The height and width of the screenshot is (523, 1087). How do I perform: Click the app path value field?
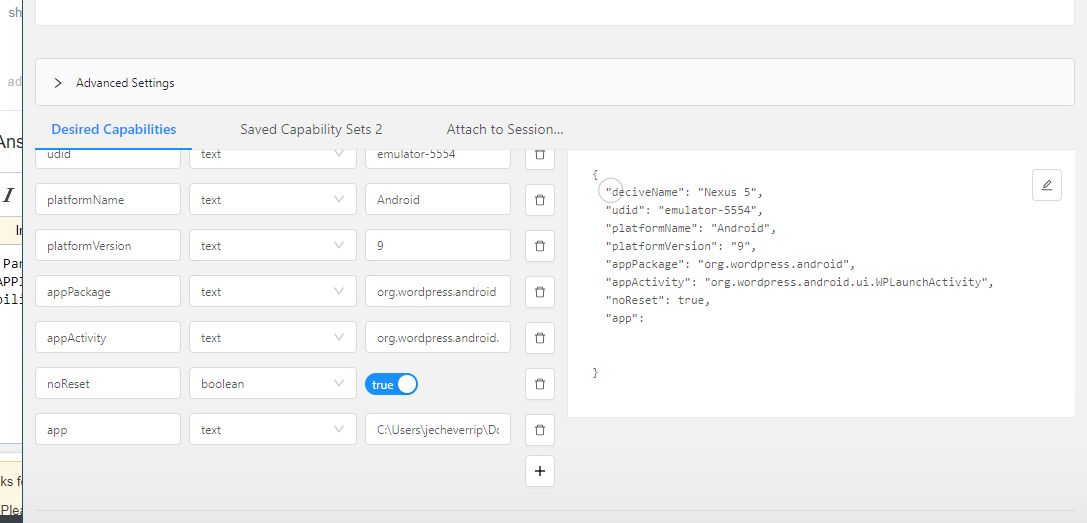pos(437,430)
